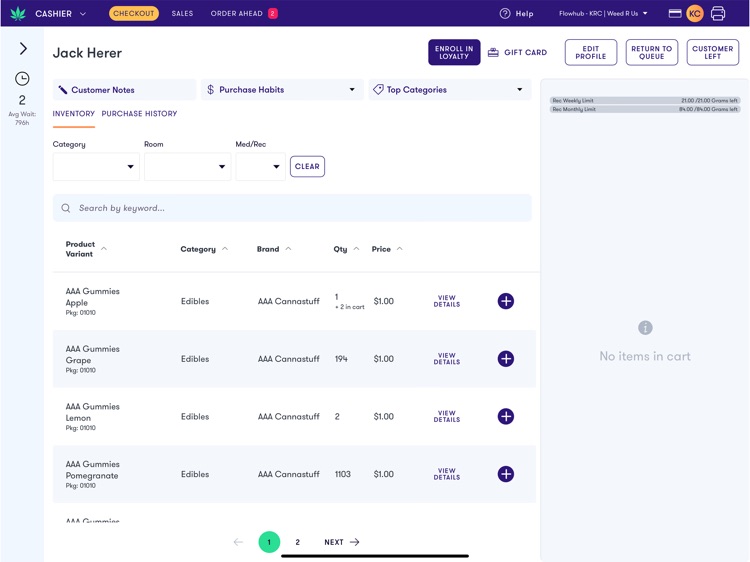View details for AAA Gummies Lemon

click(447, 416)
